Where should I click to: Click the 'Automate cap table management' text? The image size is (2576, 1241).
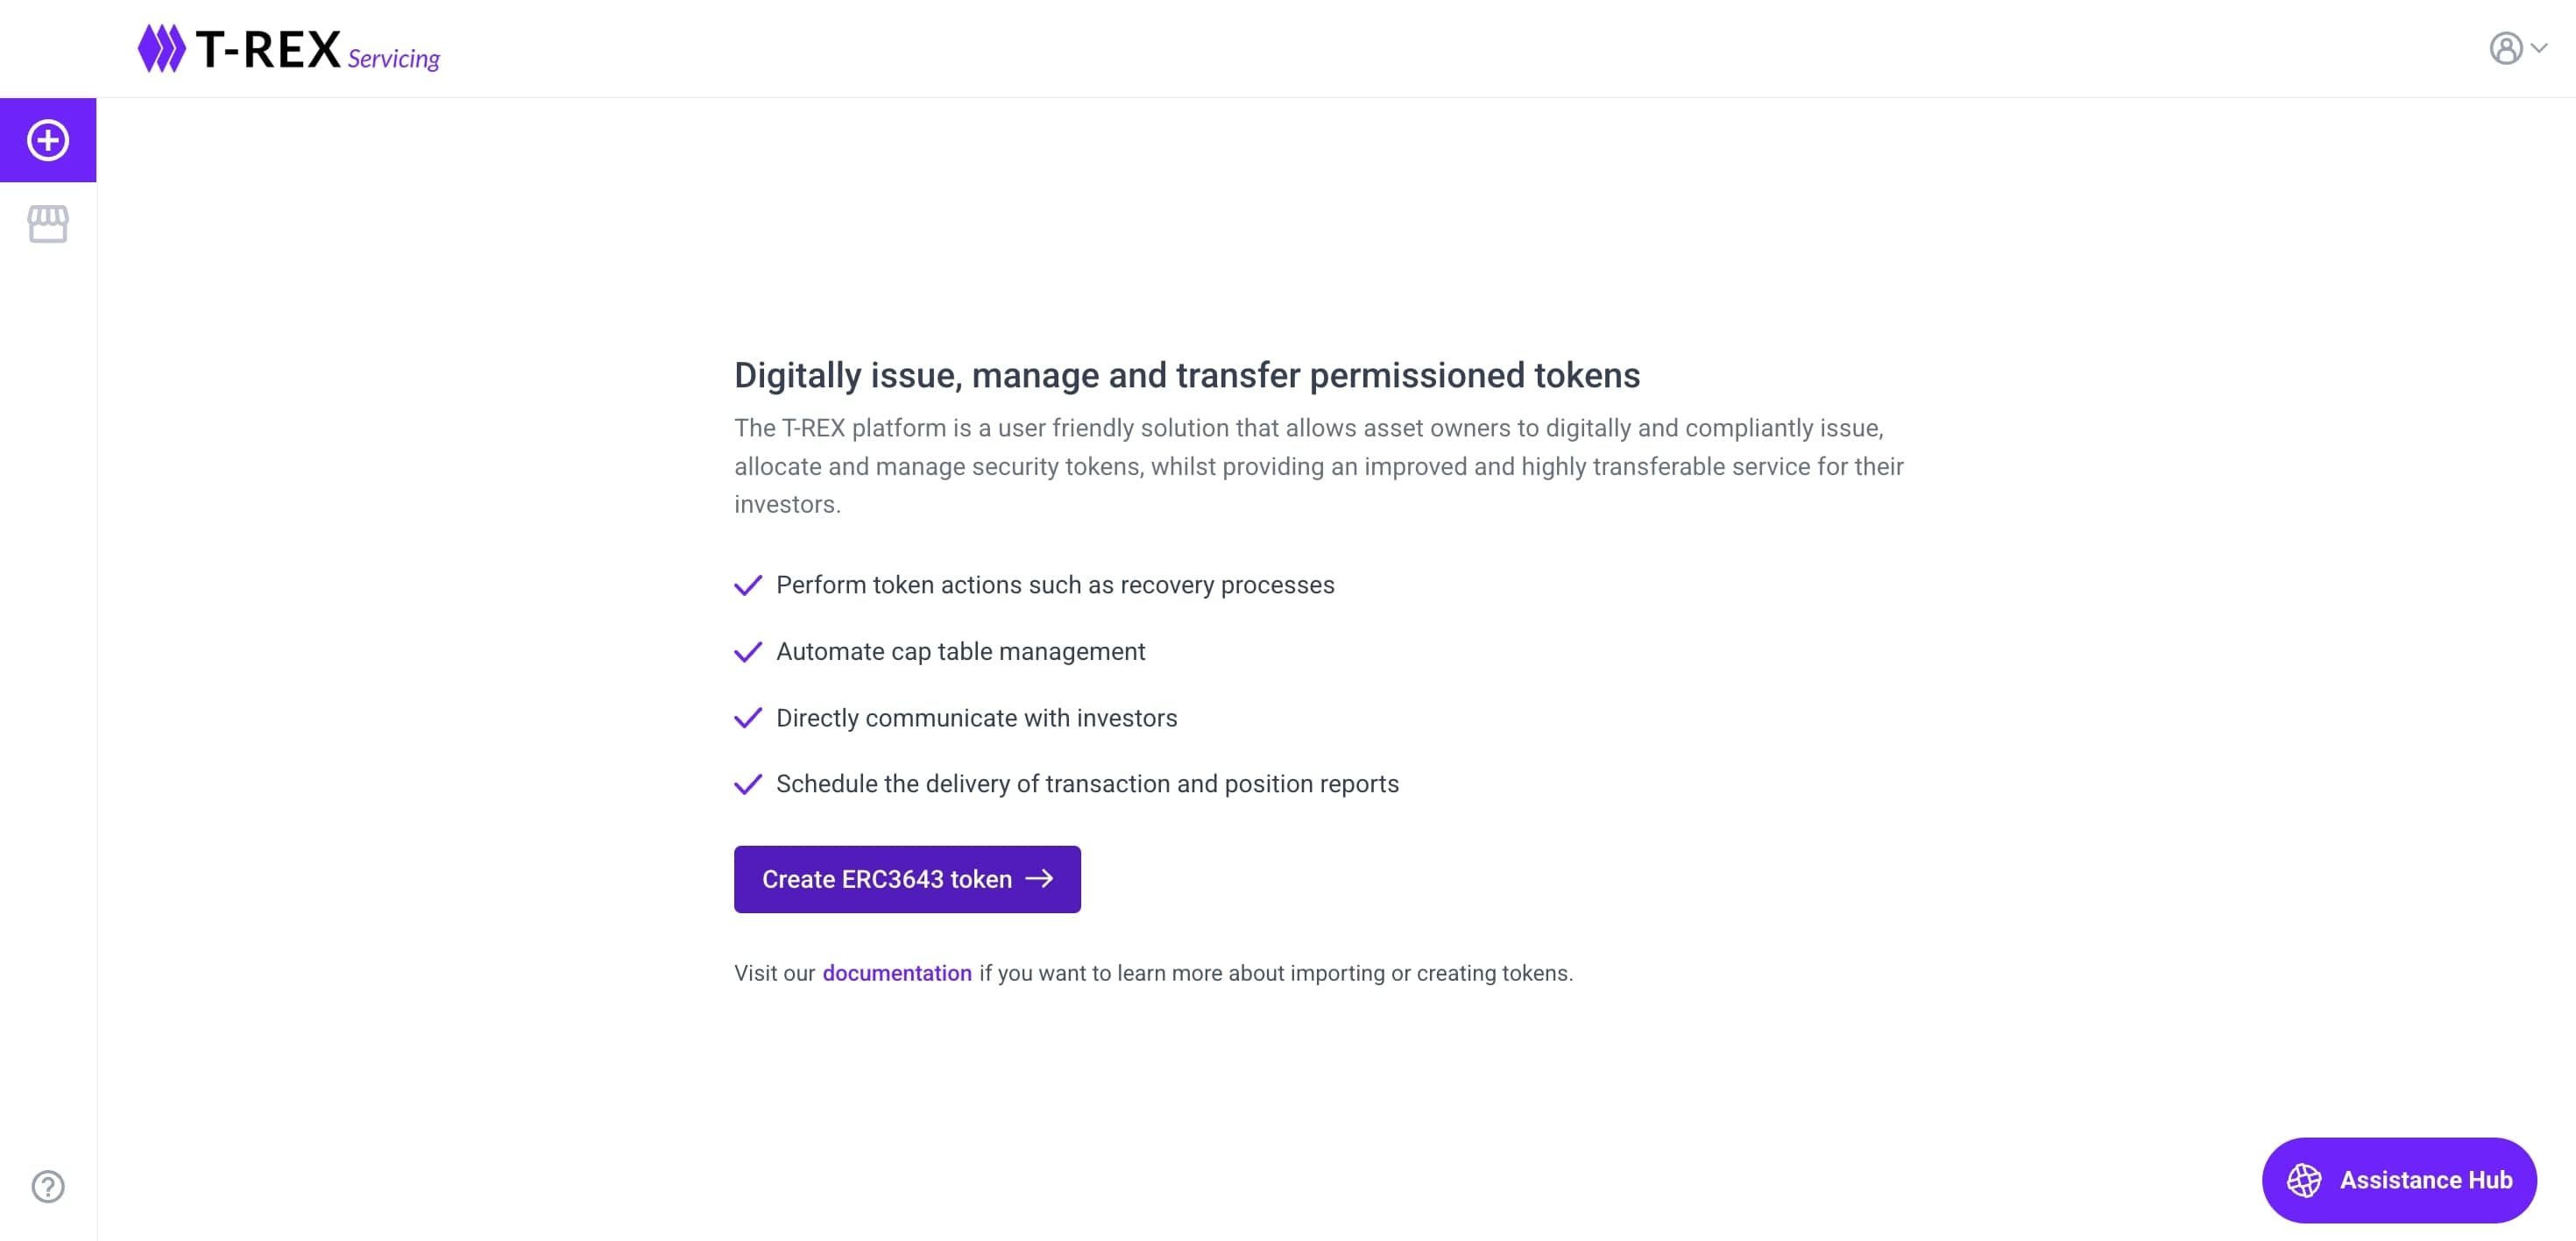point(960,652)
